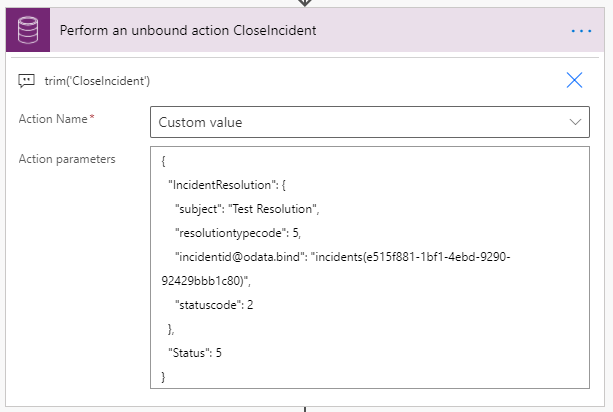613x412 pixels.
Task: Expand the Action Name dropdown chevron
Action: (x=575, y=122)
